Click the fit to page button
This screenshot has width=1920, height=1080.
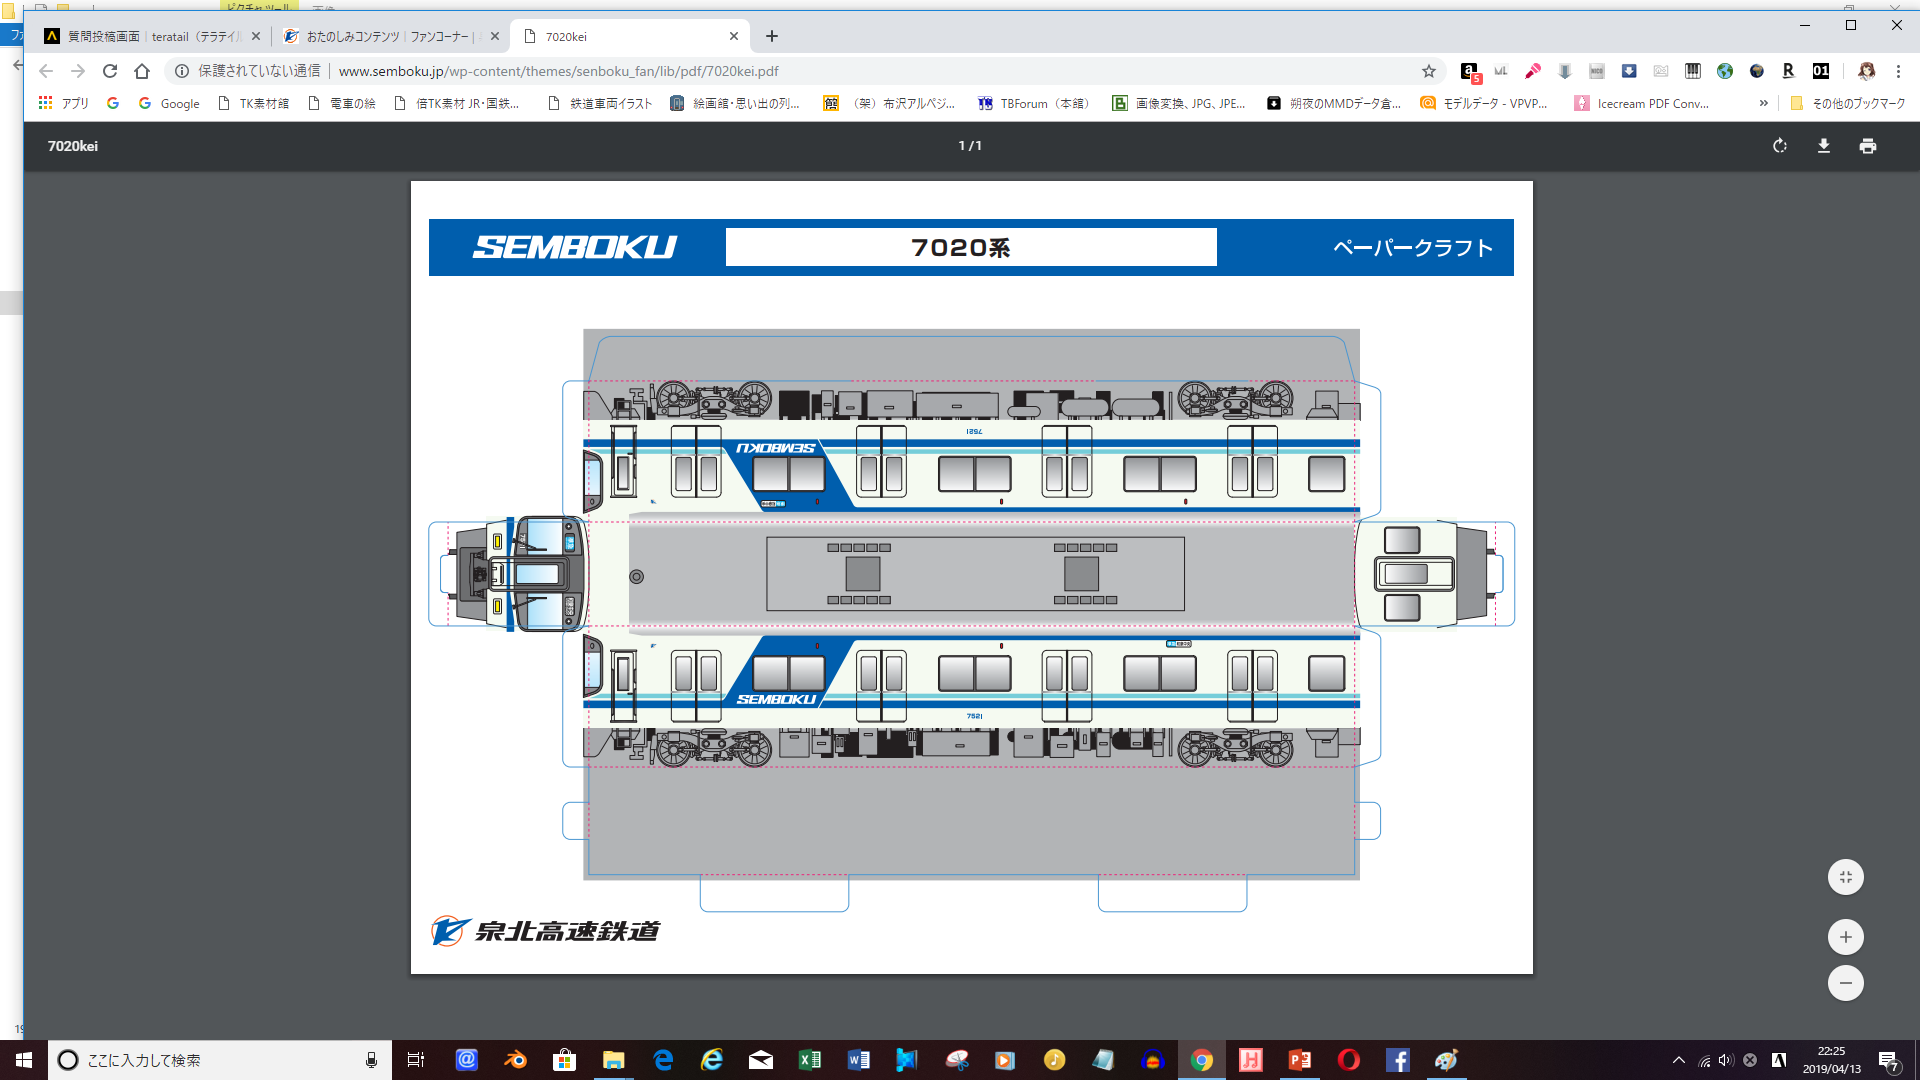point(1845,877)
